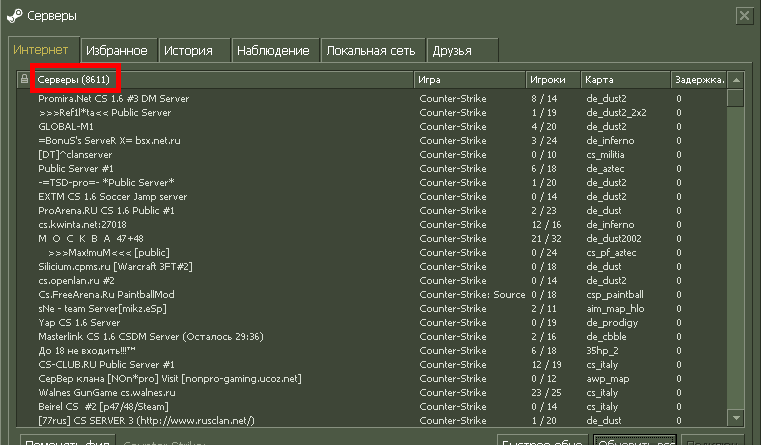Click the de_cbble map cell

coord(606,337)
